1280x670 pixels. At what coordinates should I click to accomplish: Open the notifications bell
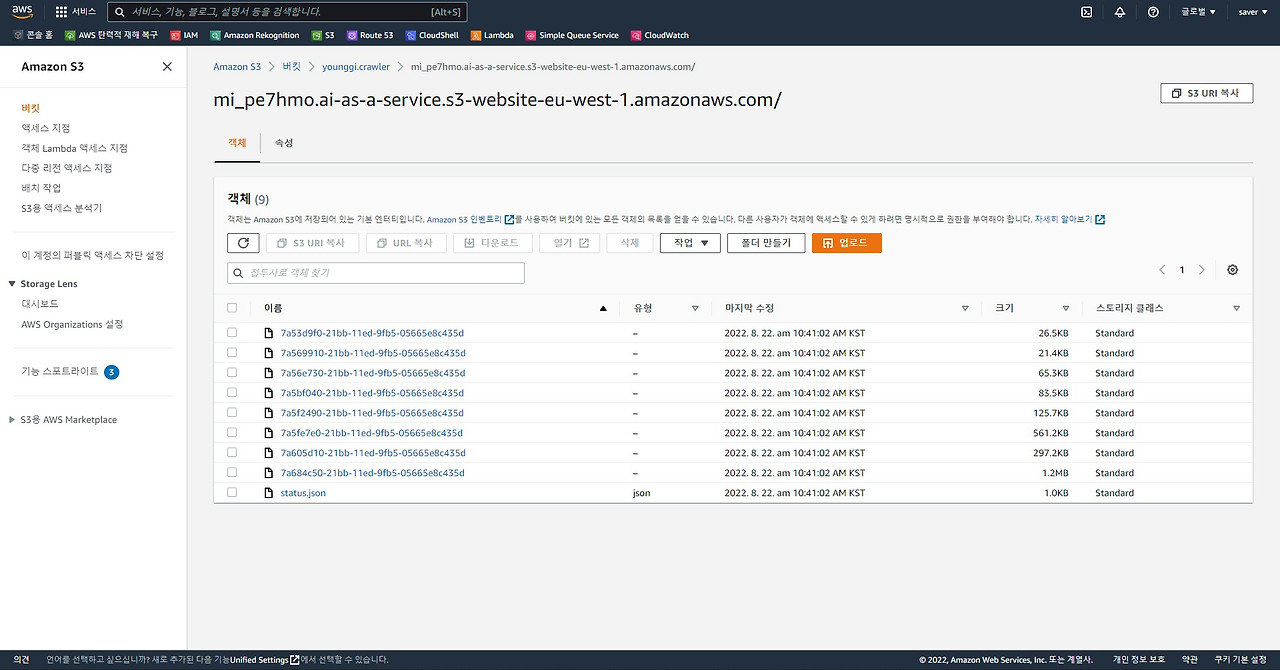point(1120,12)
